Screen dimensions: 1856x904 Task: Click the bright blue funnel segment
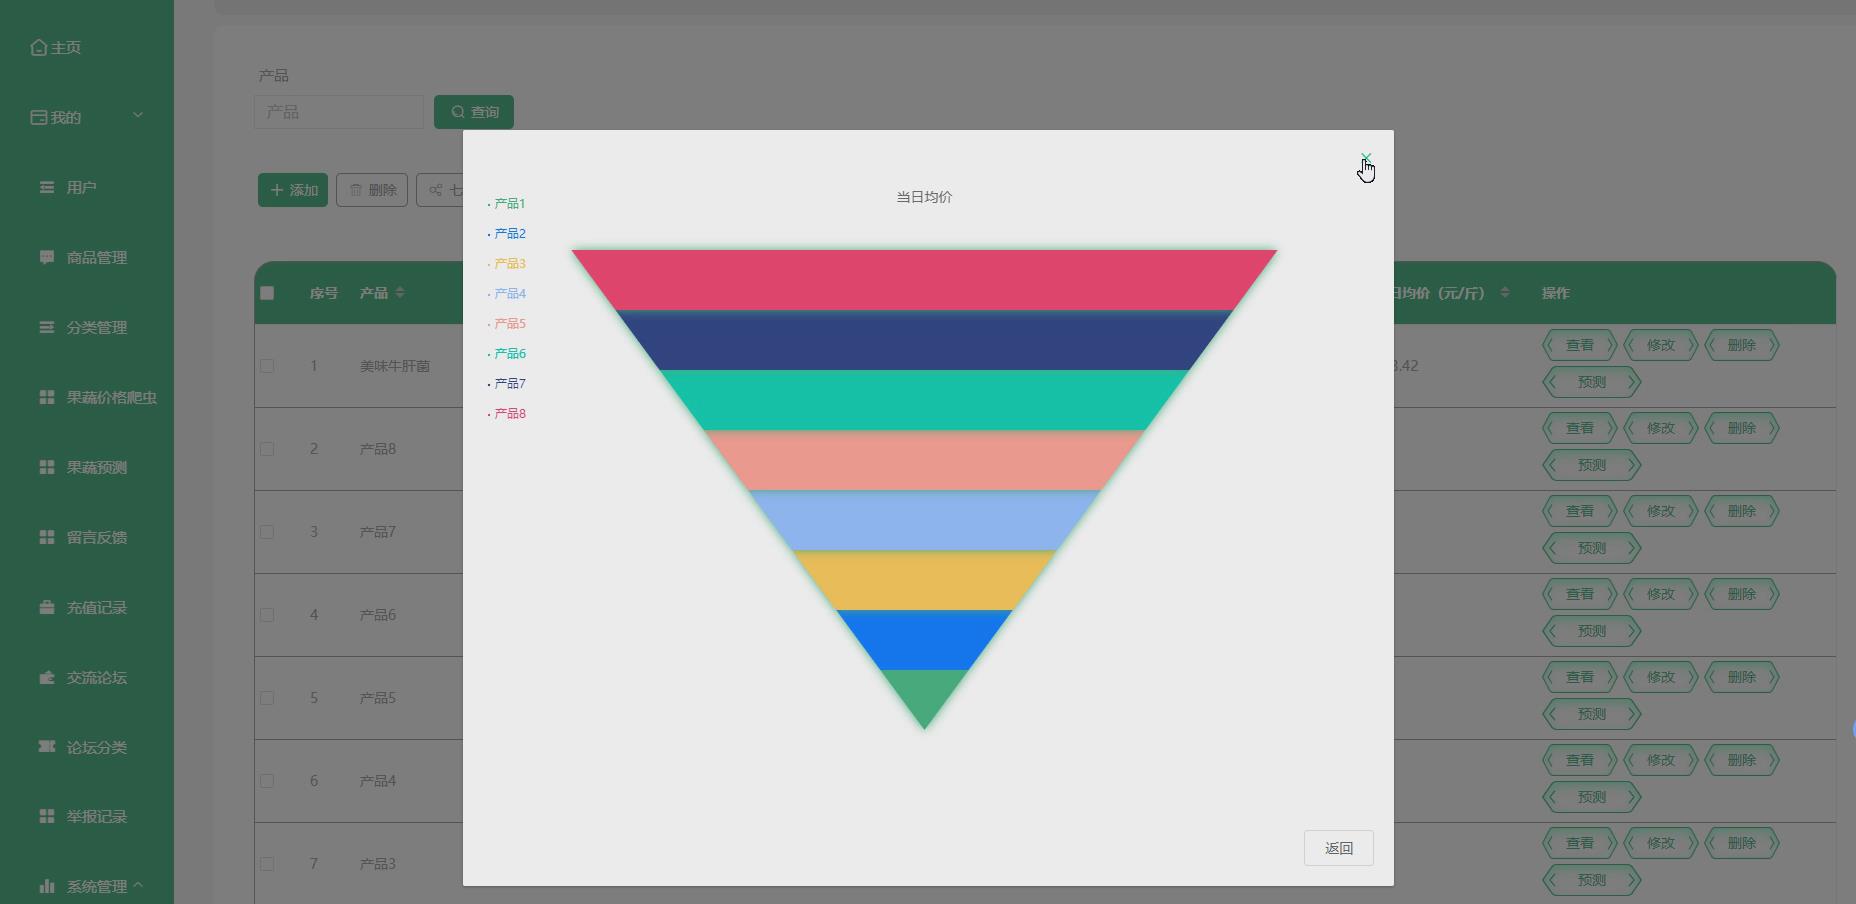tap(924, 640)
